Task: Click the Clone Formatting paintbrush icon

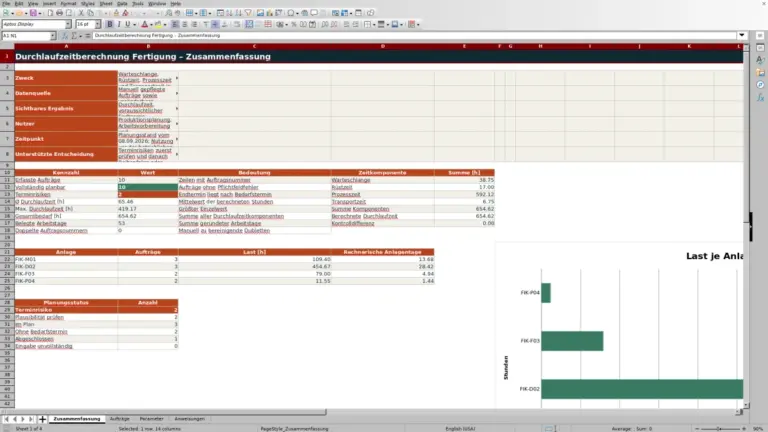Action: [x=116, y=13]
